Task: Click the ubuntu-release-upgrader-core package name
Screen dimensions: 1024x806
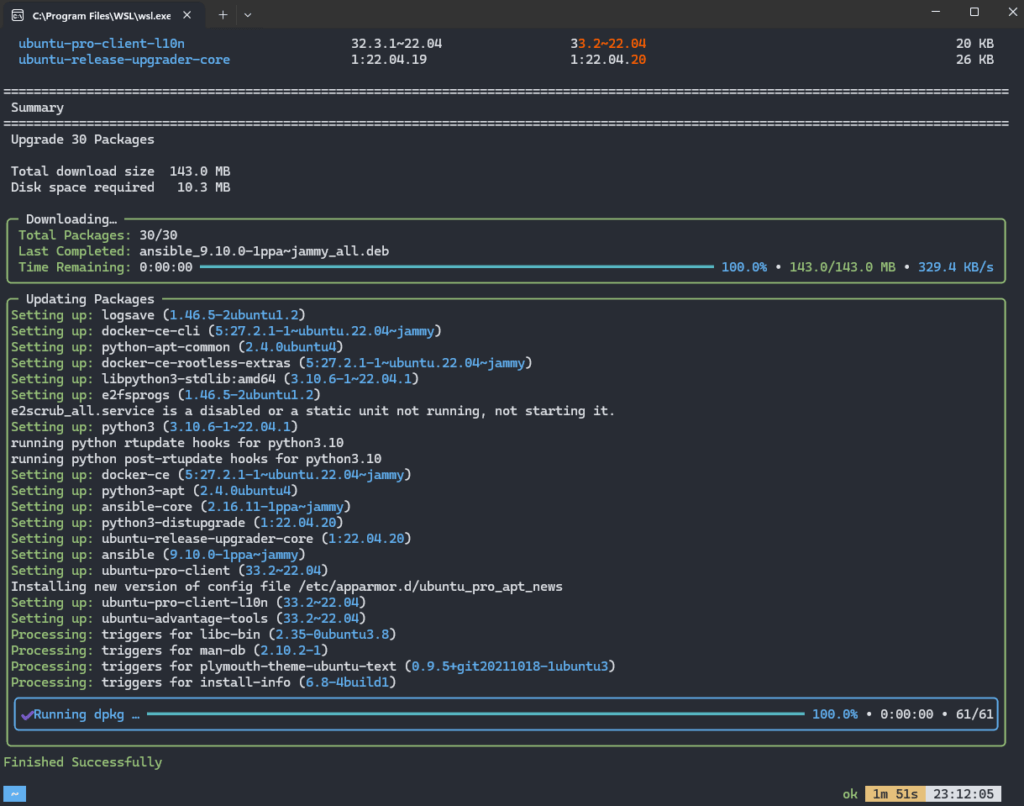Action: [124, 59]
